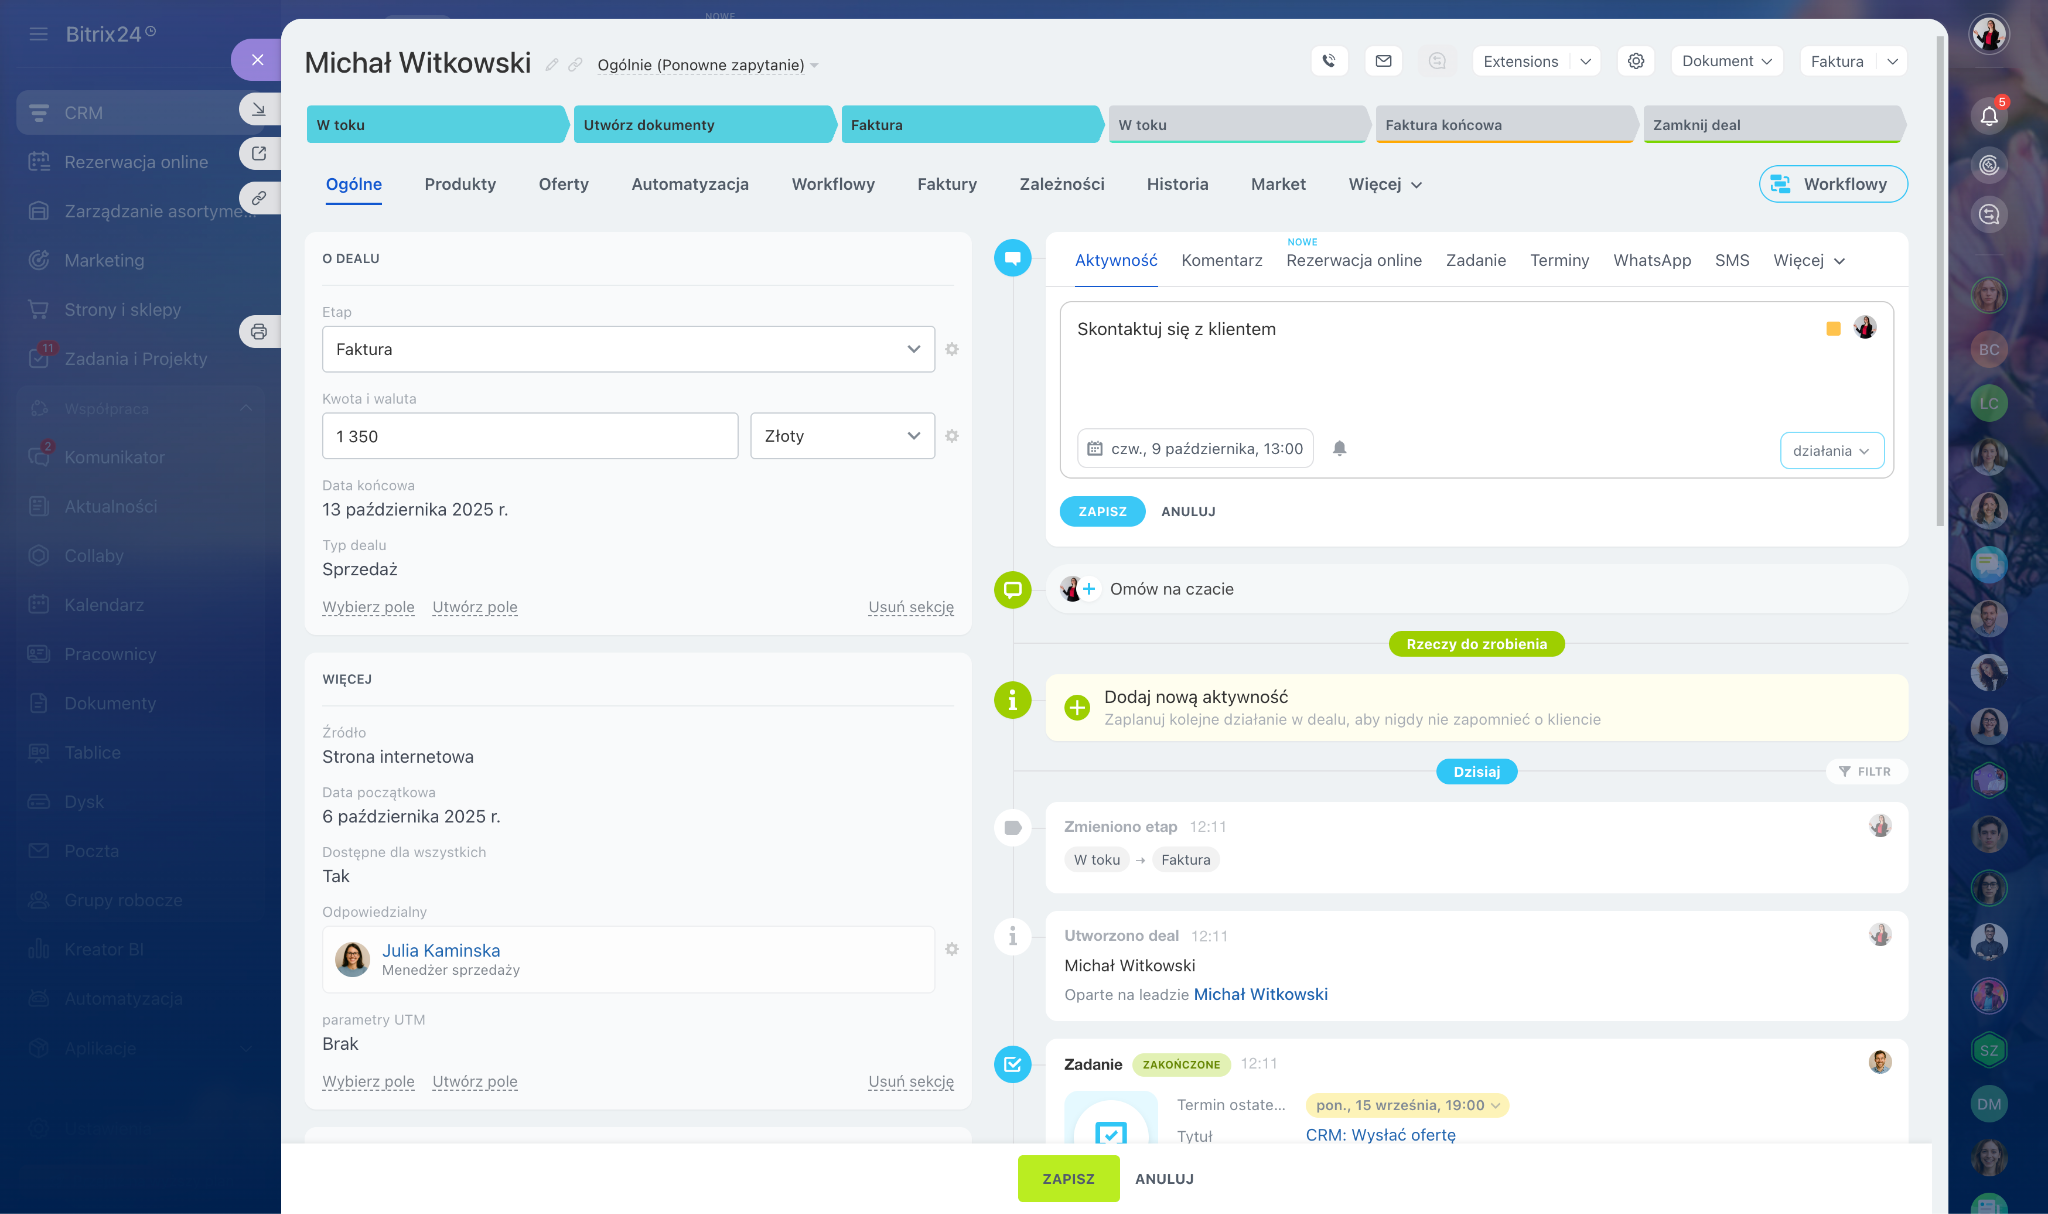Click the Kwota amount input field
The height and width of the screenshot is (1214, 2048).
point(530,436)
